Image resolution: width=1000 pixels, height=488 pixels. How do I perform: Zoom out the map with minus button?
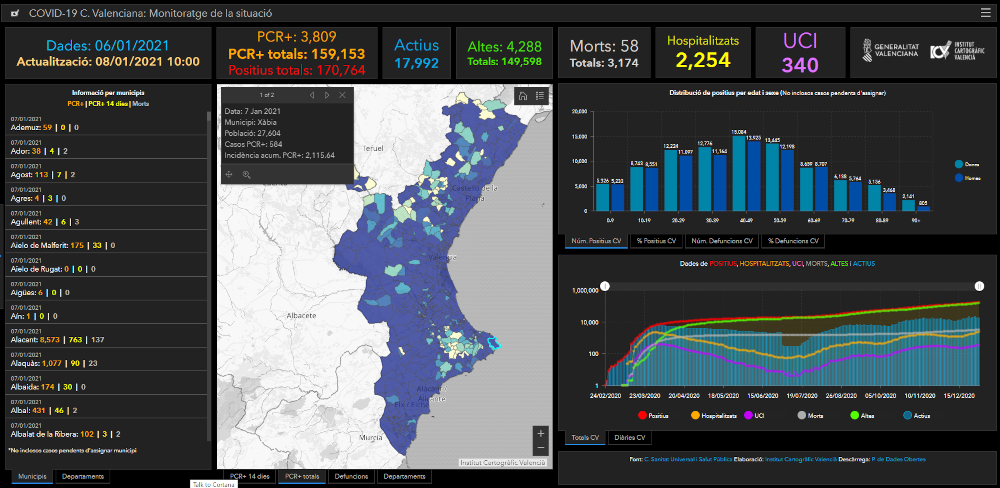coord(540,448)
